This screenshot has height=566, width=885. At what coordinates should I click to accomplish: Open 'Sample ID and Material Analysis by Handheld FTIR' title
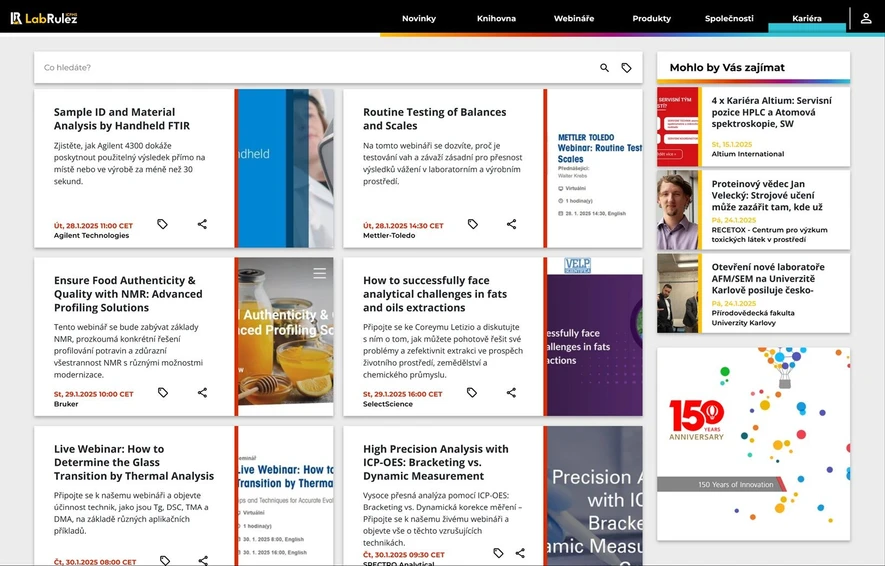[x=122, y=119]
